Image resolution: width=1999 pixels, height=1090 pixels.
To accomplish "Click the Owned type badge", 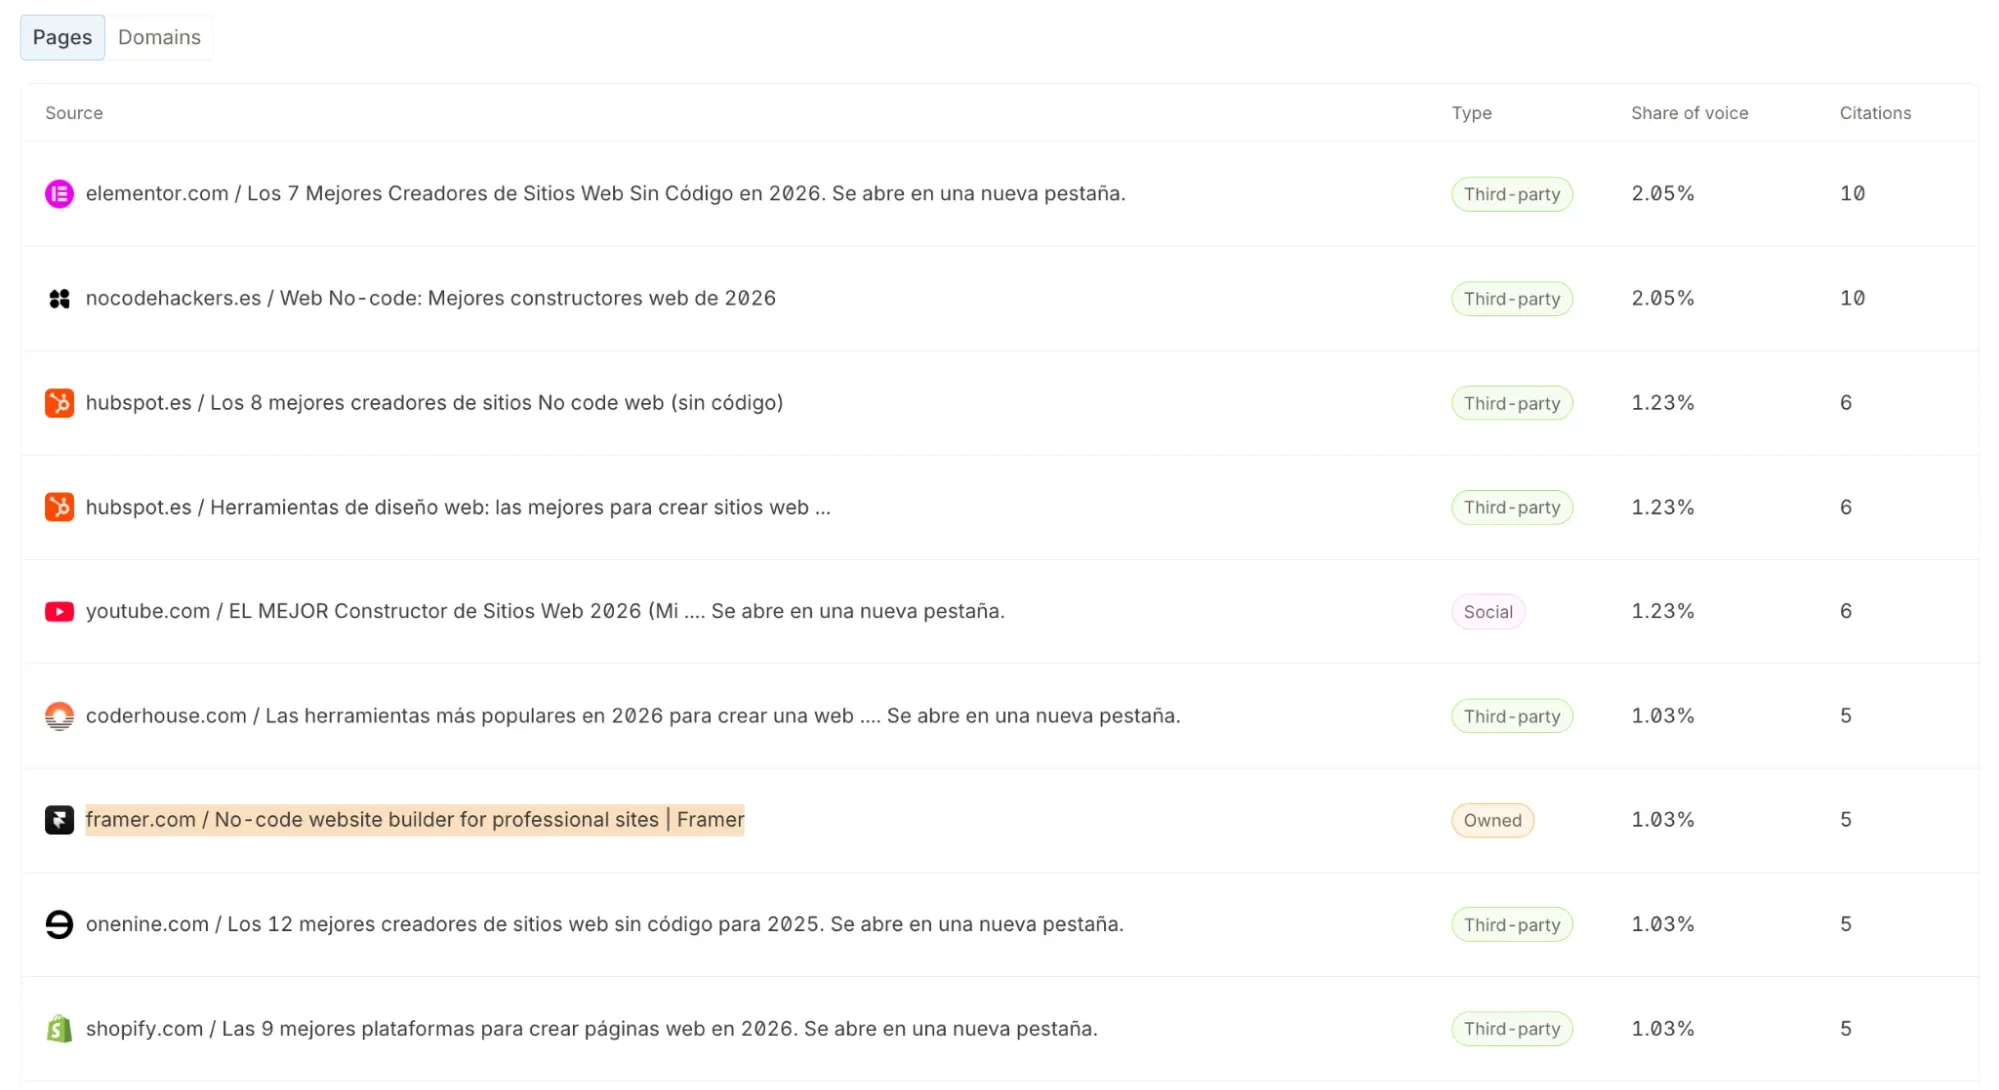I will [1492, 820].
